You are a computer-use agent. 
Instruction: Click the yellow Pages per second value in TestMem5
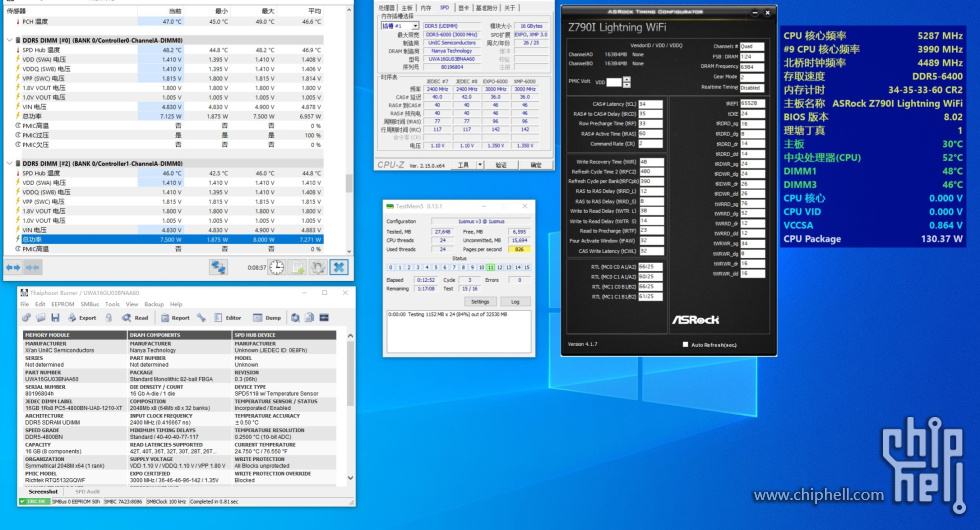[x=519, y=249]
